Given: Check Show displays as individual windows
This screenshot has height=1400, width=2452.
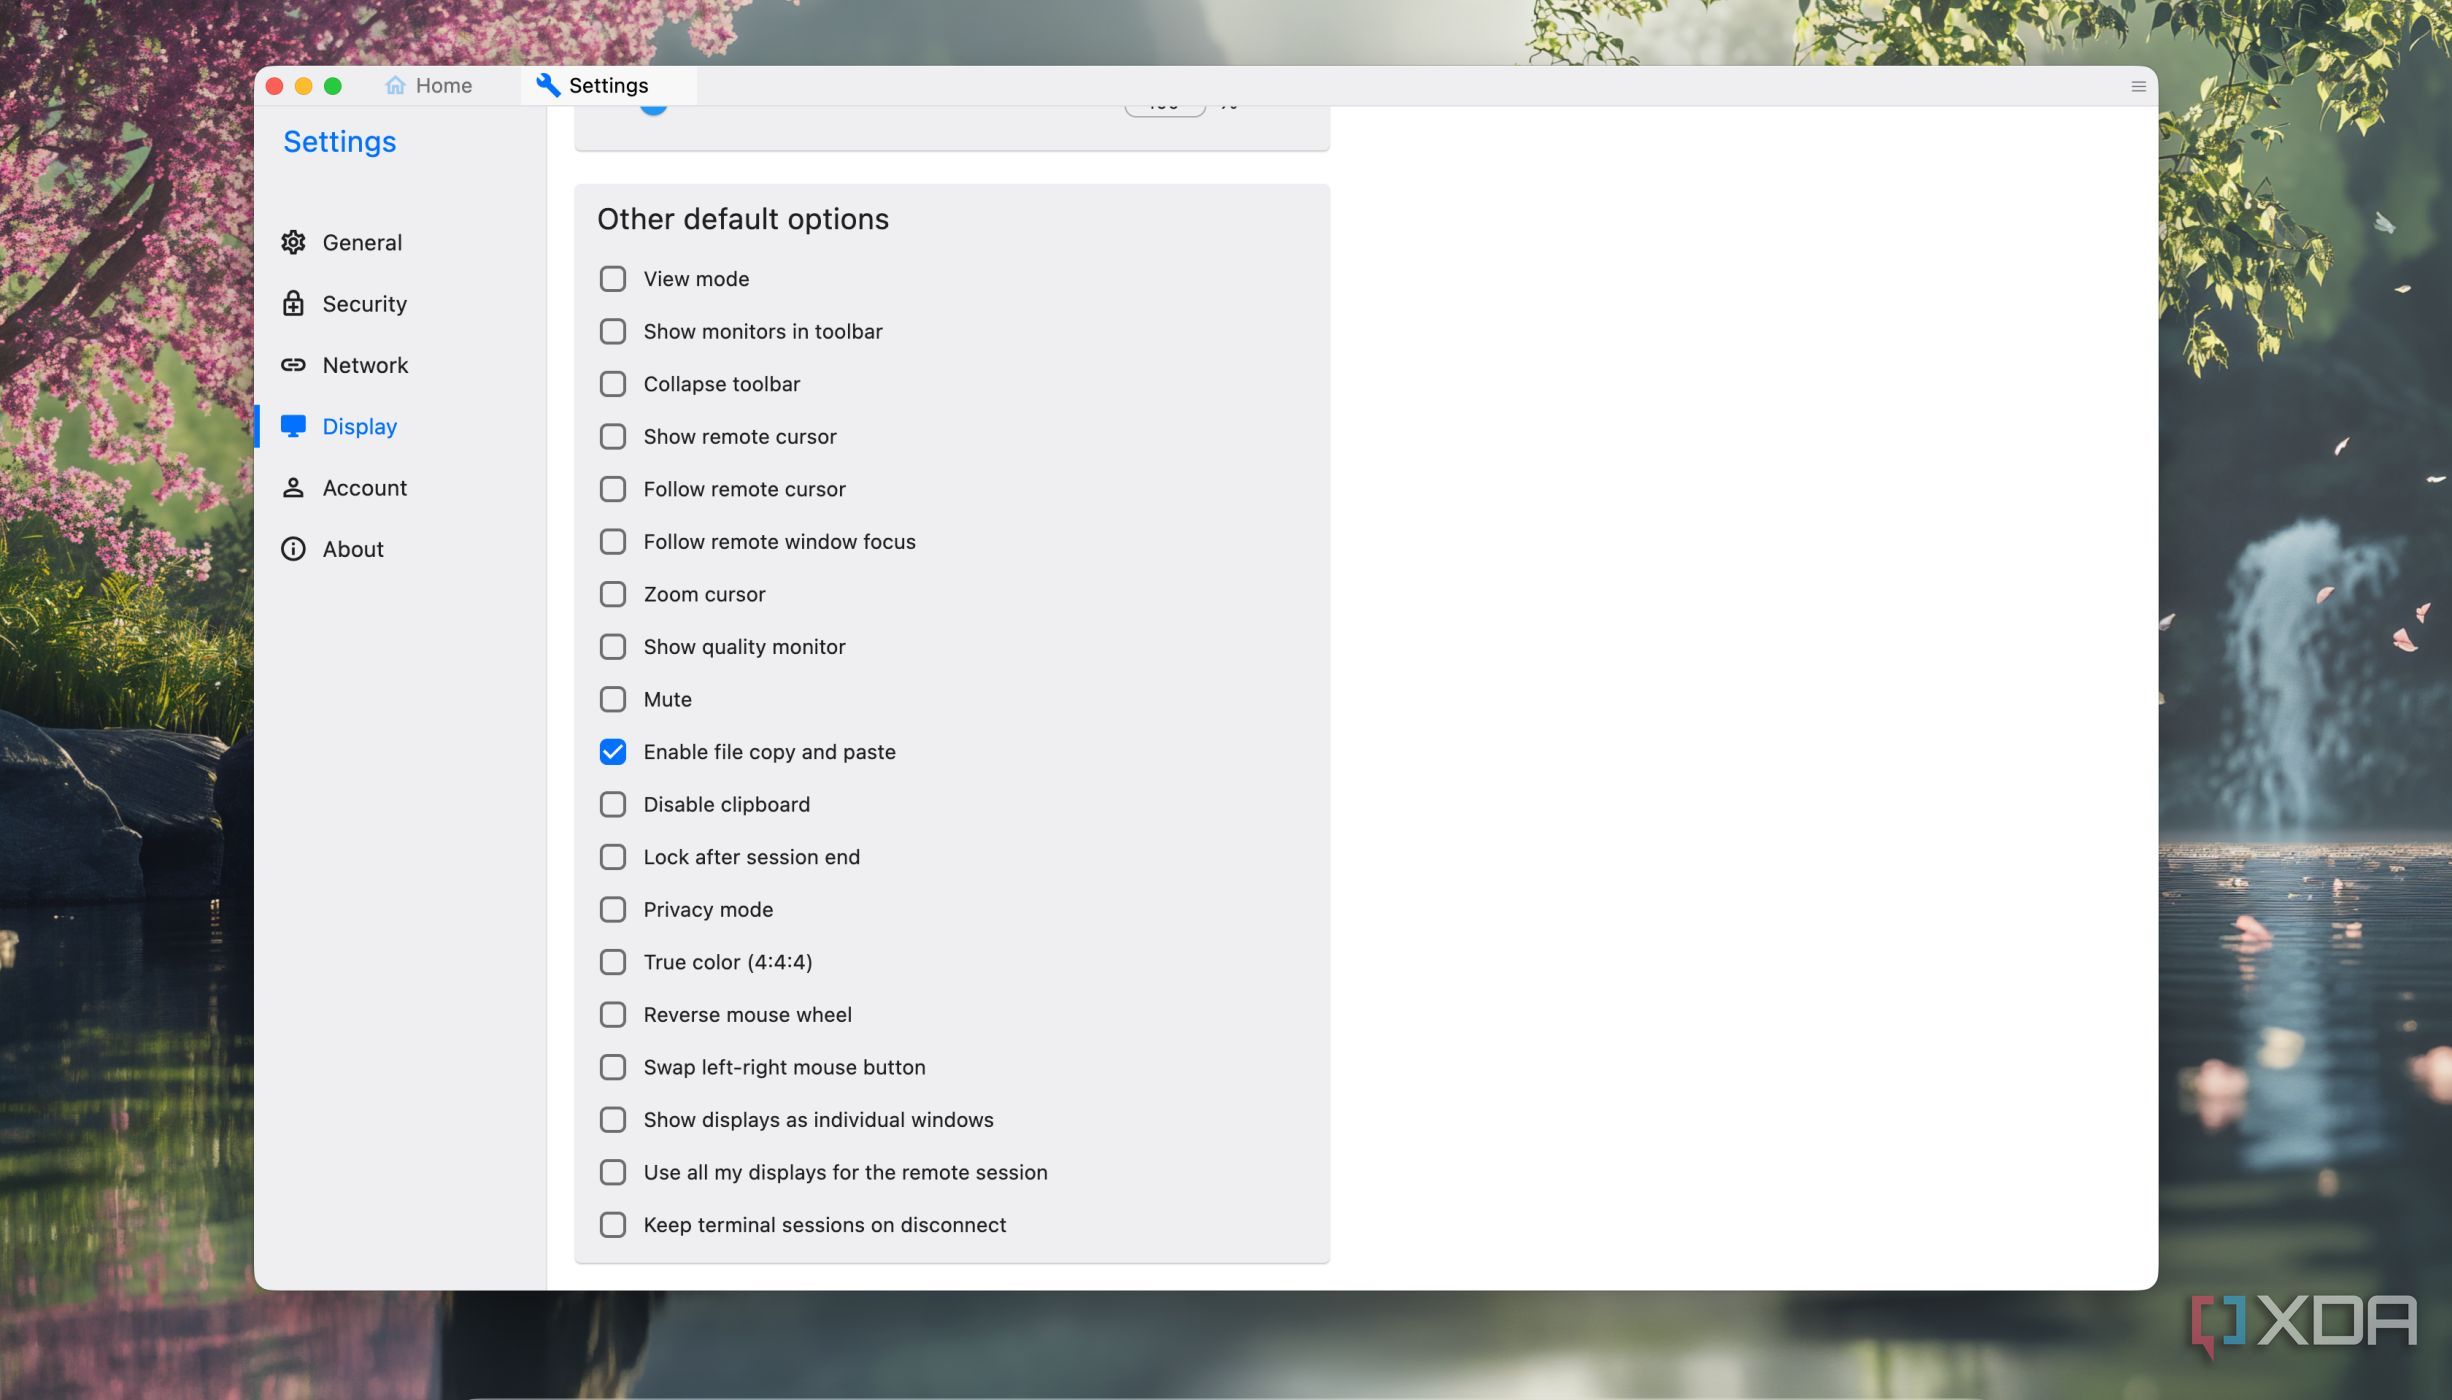Looking at the screenshot, I should point(613,1120).
